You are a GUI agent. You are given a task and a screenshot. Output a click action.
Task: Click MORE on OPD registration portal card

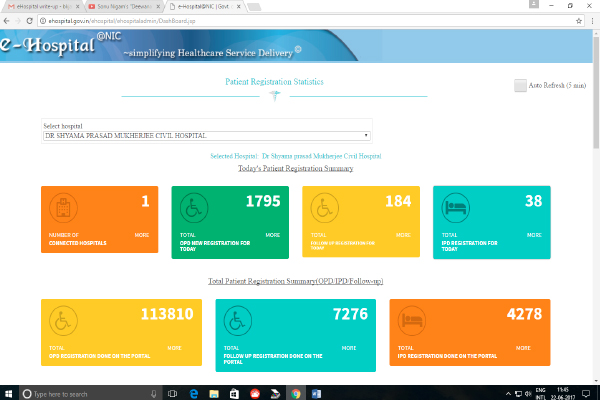coord(174,348)
